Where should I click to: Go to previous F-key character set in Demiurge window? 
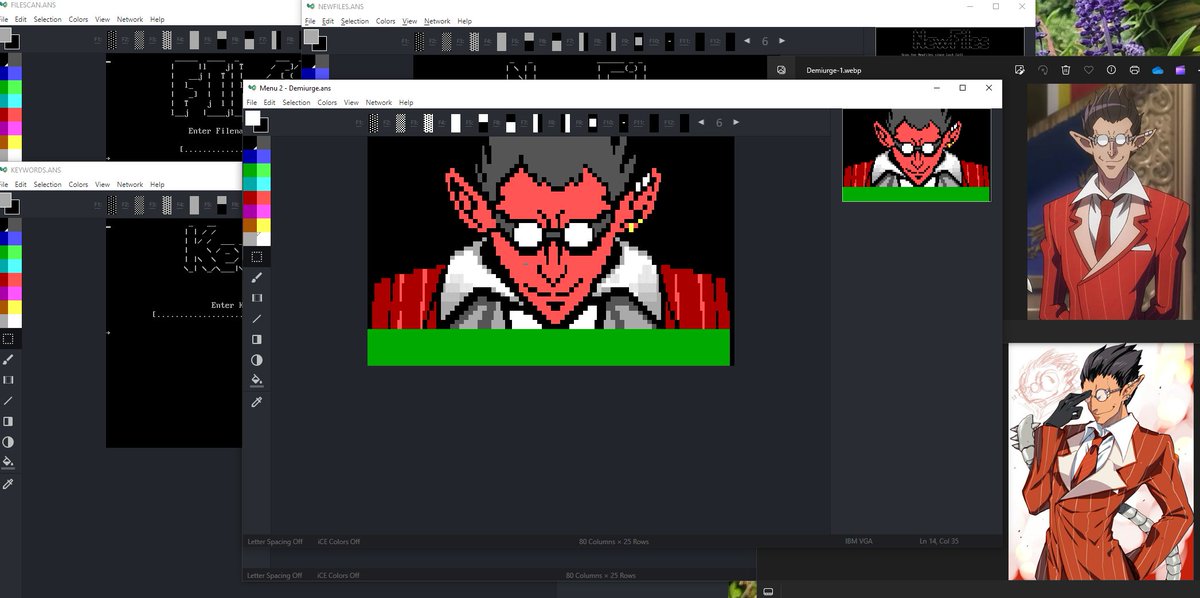pyautogui.click(x=701, y=122)
